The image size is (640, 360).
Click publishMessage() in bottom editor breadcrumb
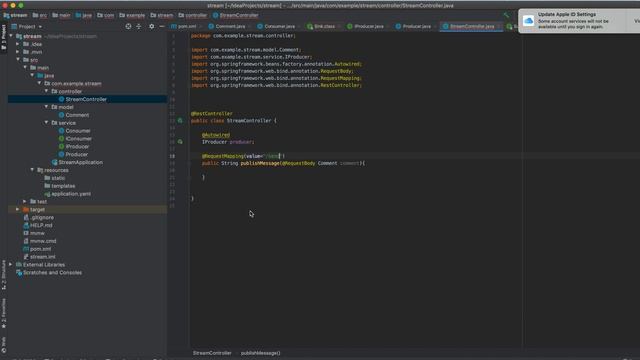260,353
